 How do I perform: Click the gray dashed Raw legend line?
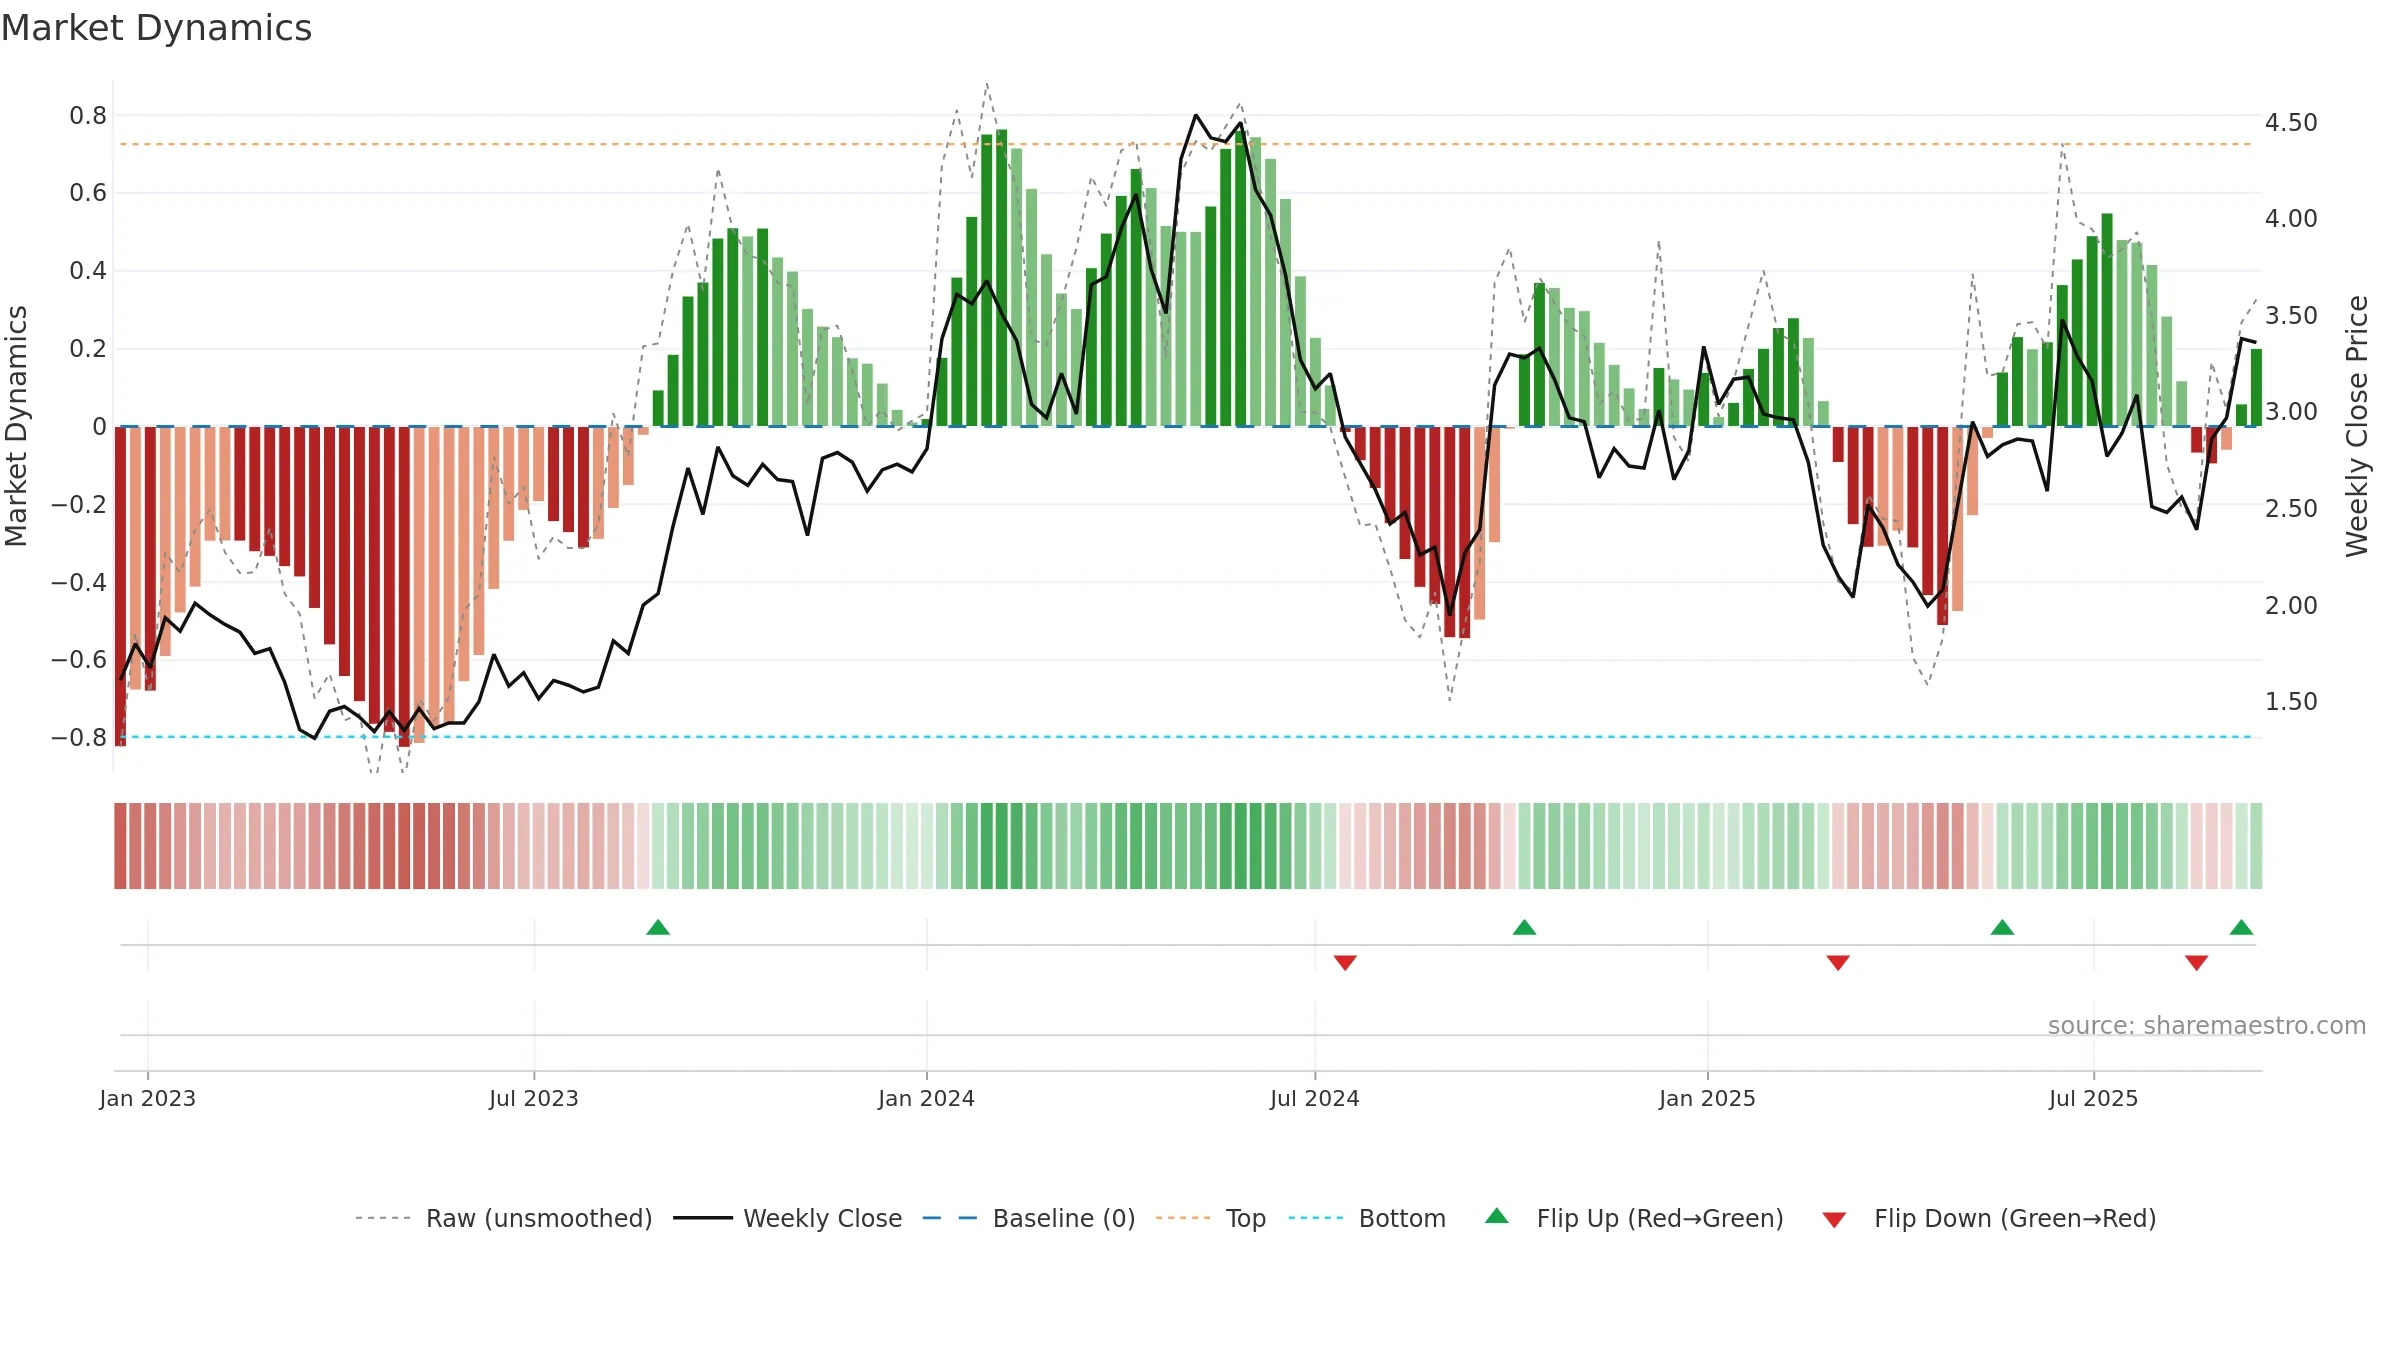pos(383,1218)
